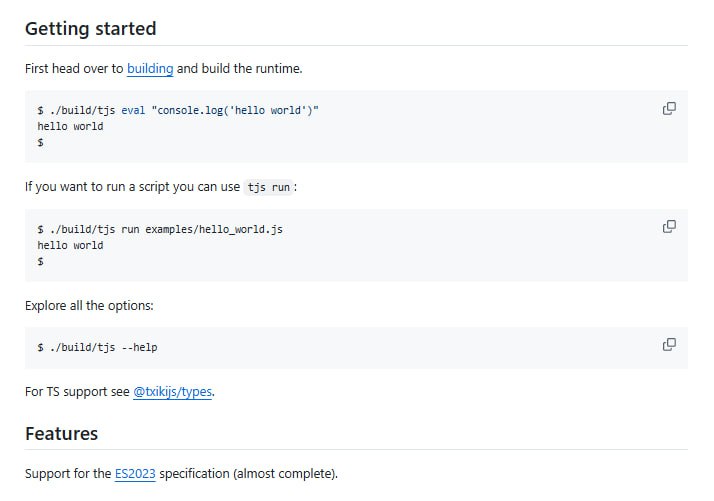Click the Explore all the options text

(89, 305)
